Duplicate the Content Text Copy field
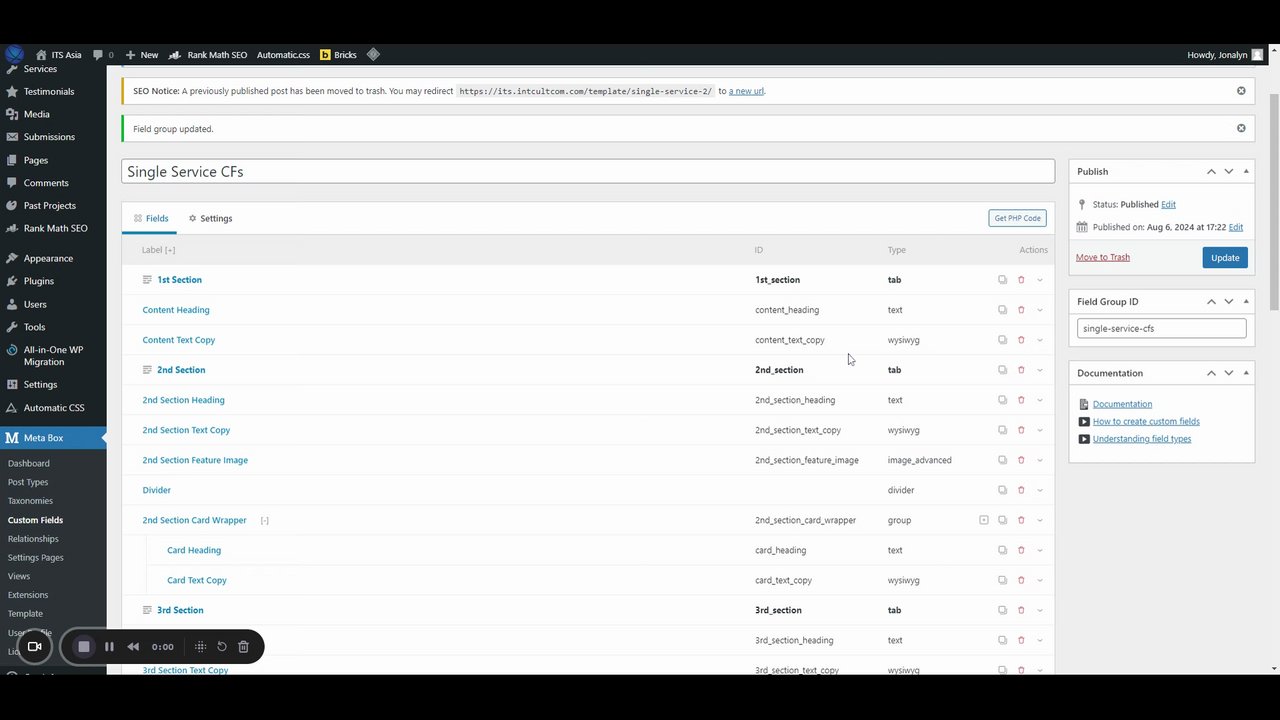Image resolution: width=1280 pixels, height=720 pixels. (1002, 340)
